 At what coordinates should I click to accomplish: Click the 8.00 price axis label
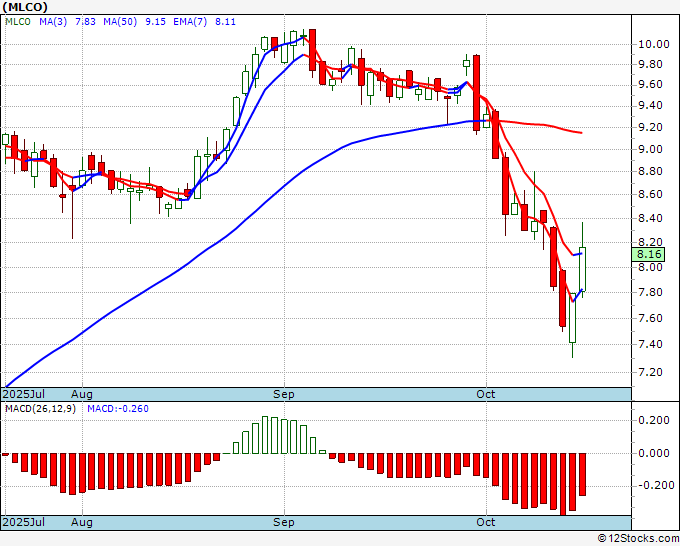(x=650, y=268)
